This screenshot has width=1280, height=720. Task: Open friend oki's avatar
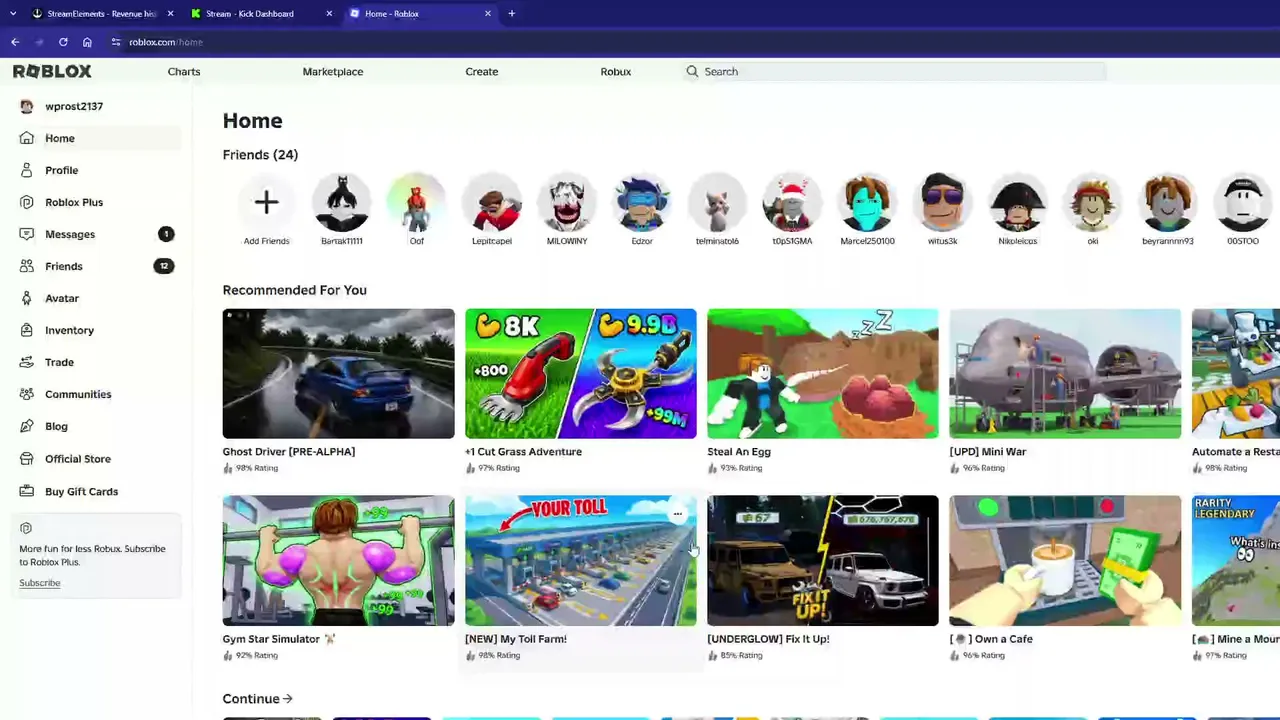pos(1092,203)
